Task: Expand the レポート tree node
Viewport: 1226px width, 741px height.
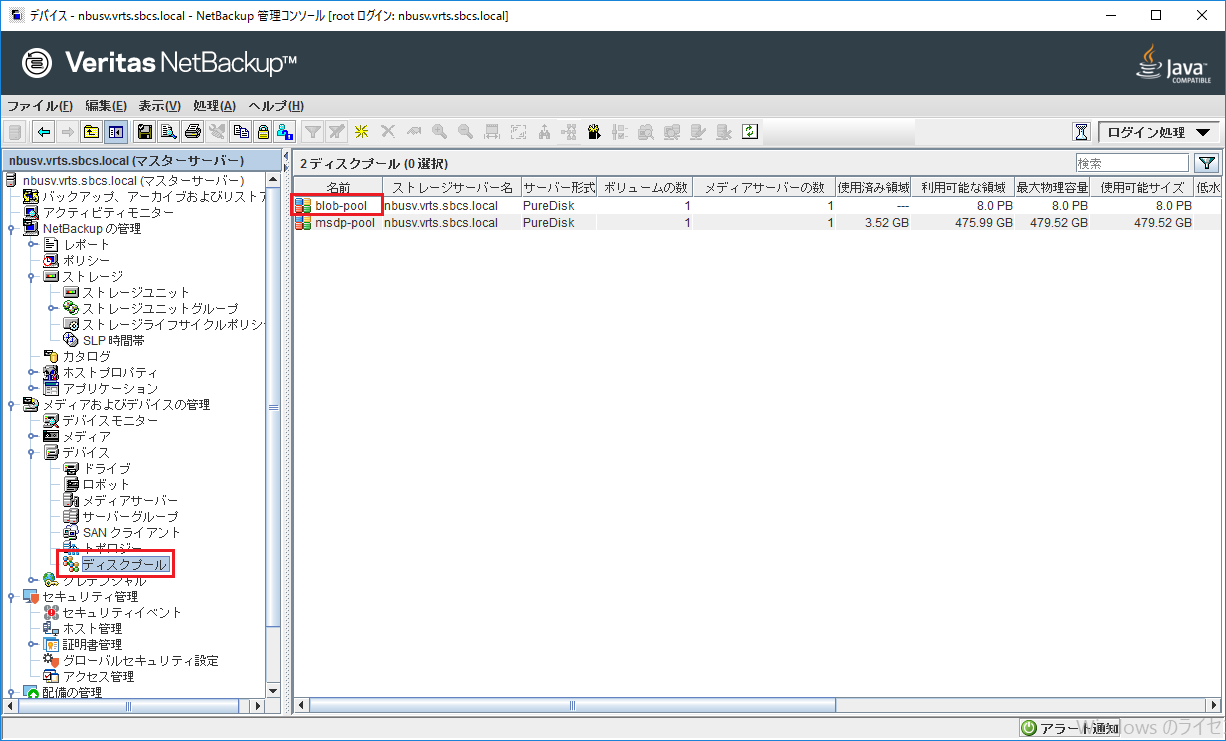Action: pyautogui.click(x=32, y=245)
